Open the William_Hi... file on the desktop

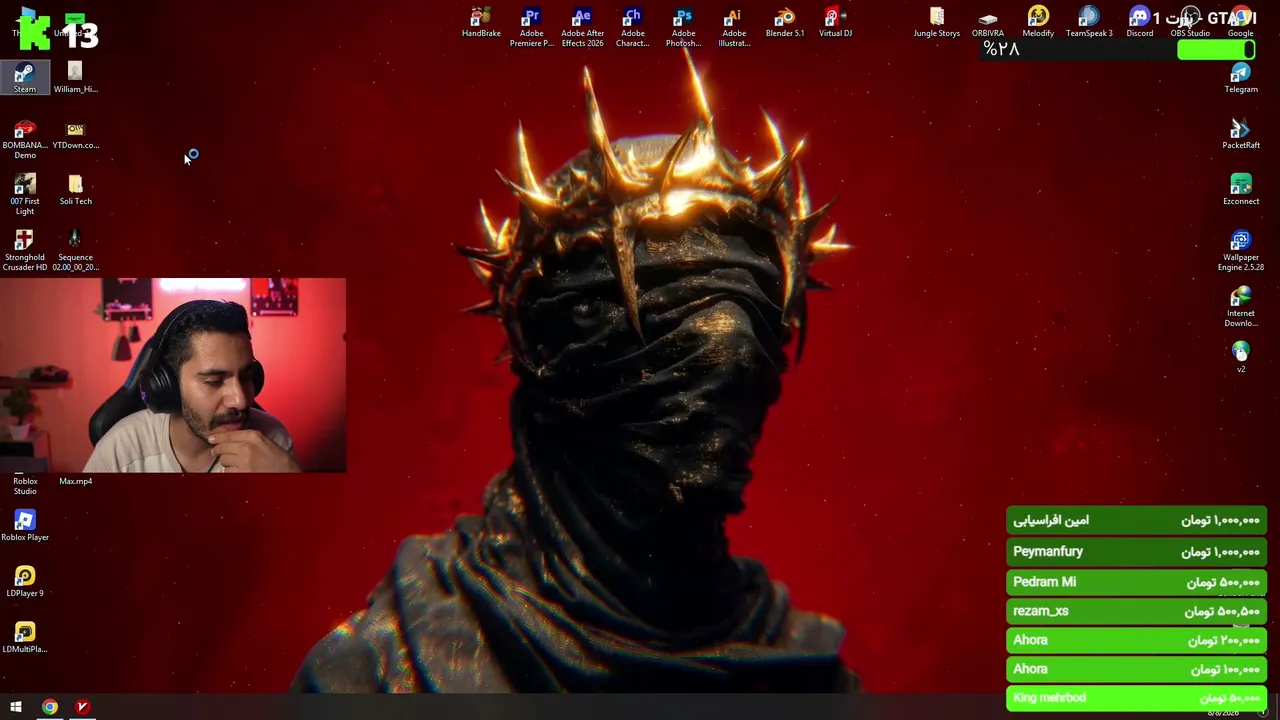coord(75,78)
